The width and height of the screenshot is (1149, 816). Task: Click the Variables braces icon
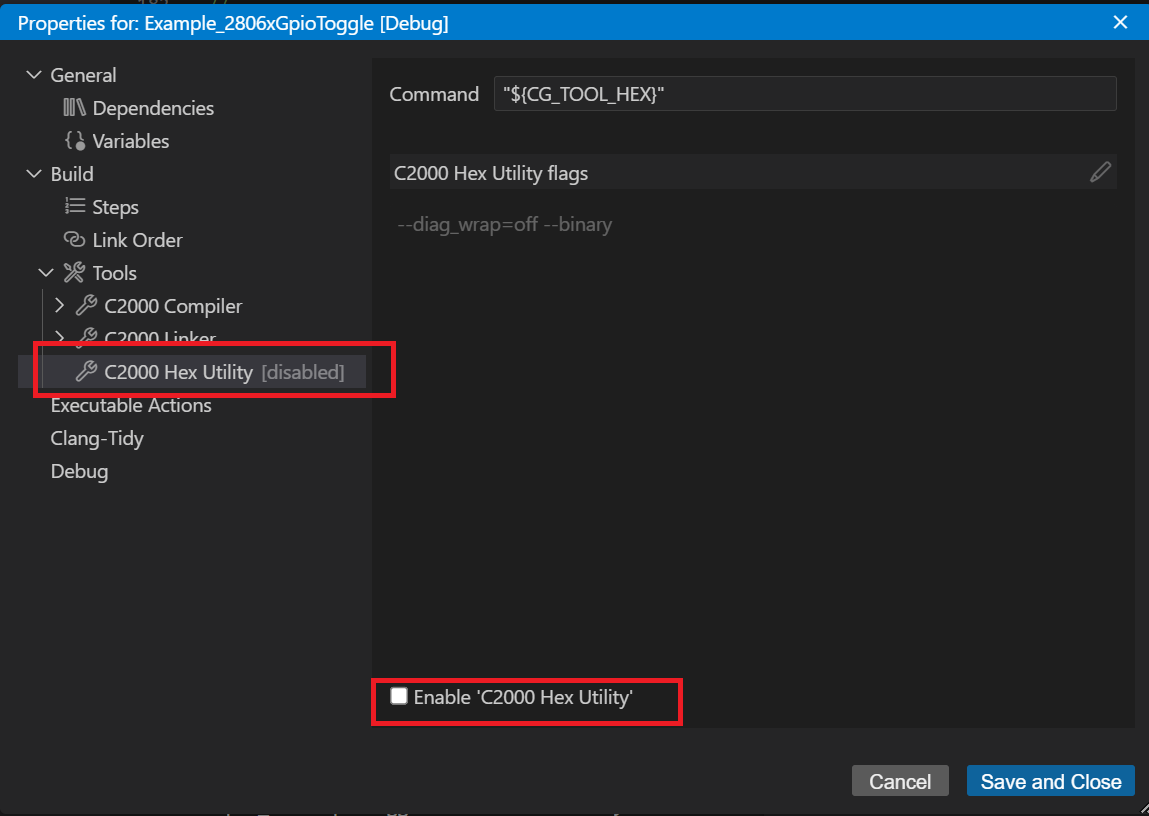click(x=74, y=141)
